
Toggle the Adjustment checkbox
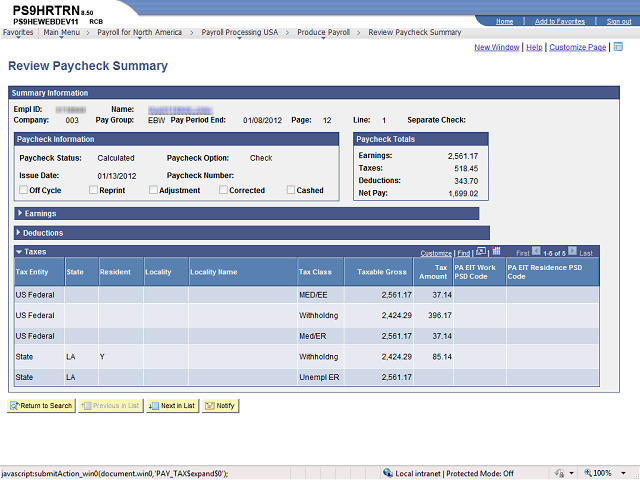coord(153,190)
